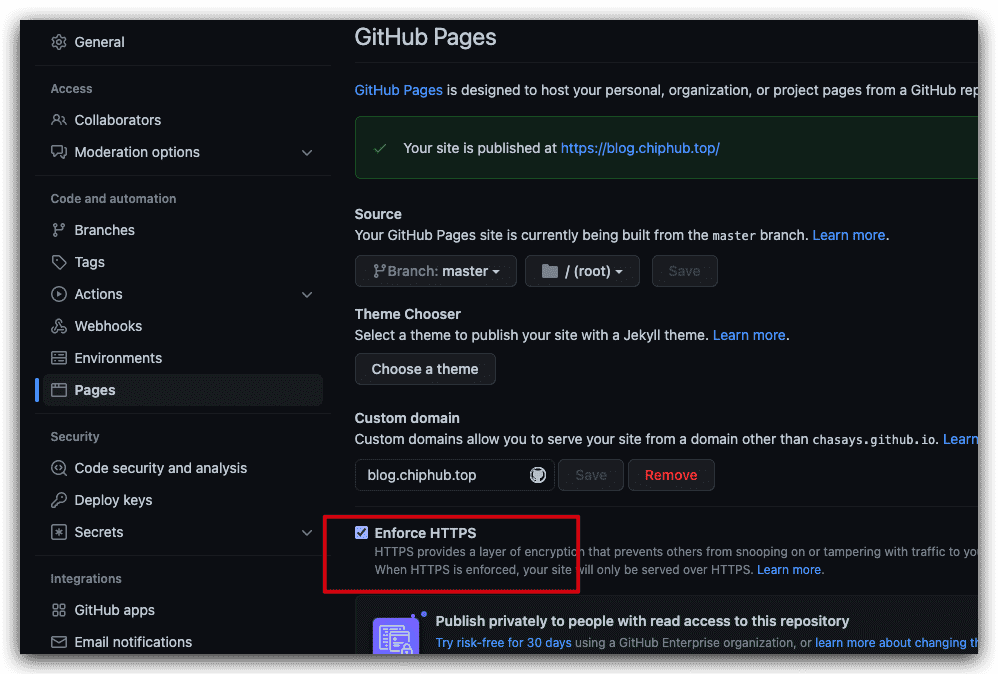Click the General gear icon
Image resolution: width=998 pixels, height=674 pixels.
[x=59, y=42]
